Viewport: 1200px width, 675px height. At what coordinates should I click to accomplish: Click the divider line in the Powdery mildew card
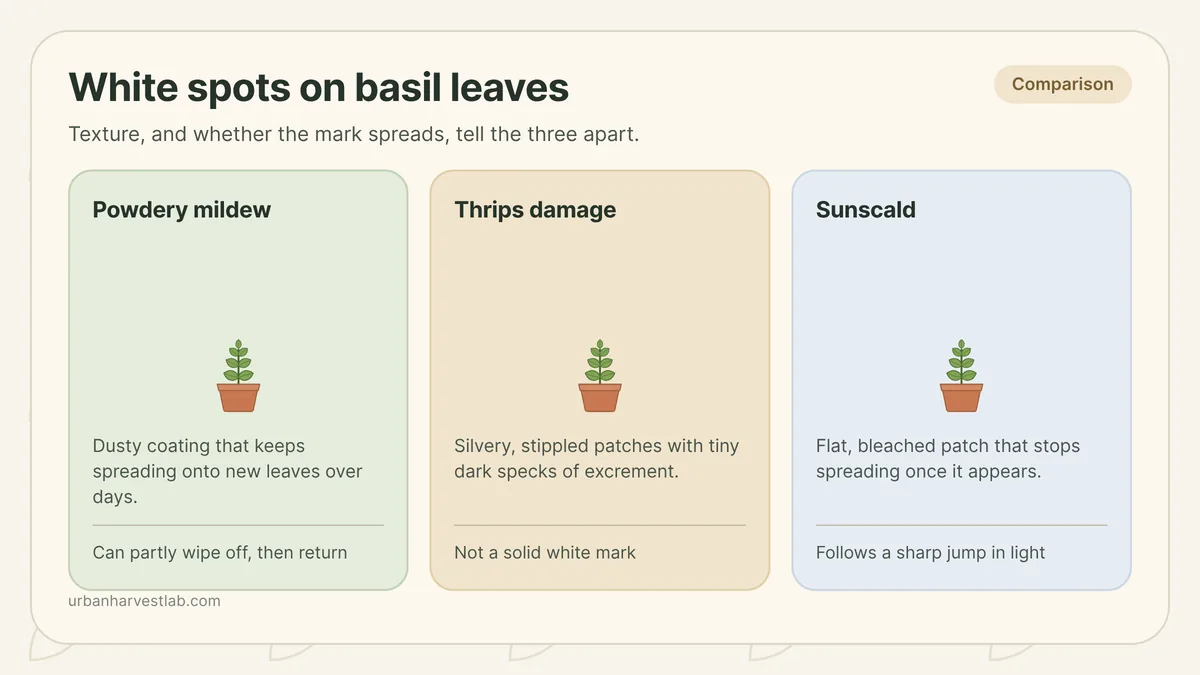tap(238, 525)
